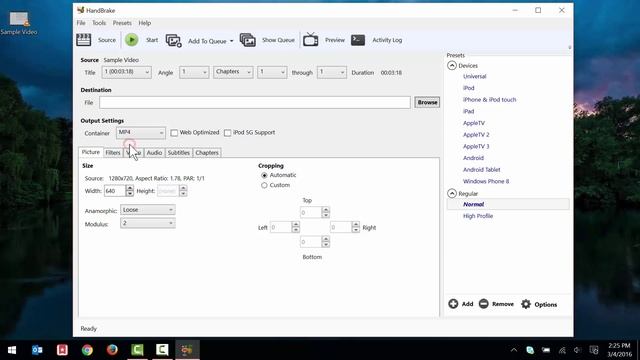The height and width of the screenshot is (360, 640).
Task: Enable Web Optimized checkbox
Action: click(174, 133)
